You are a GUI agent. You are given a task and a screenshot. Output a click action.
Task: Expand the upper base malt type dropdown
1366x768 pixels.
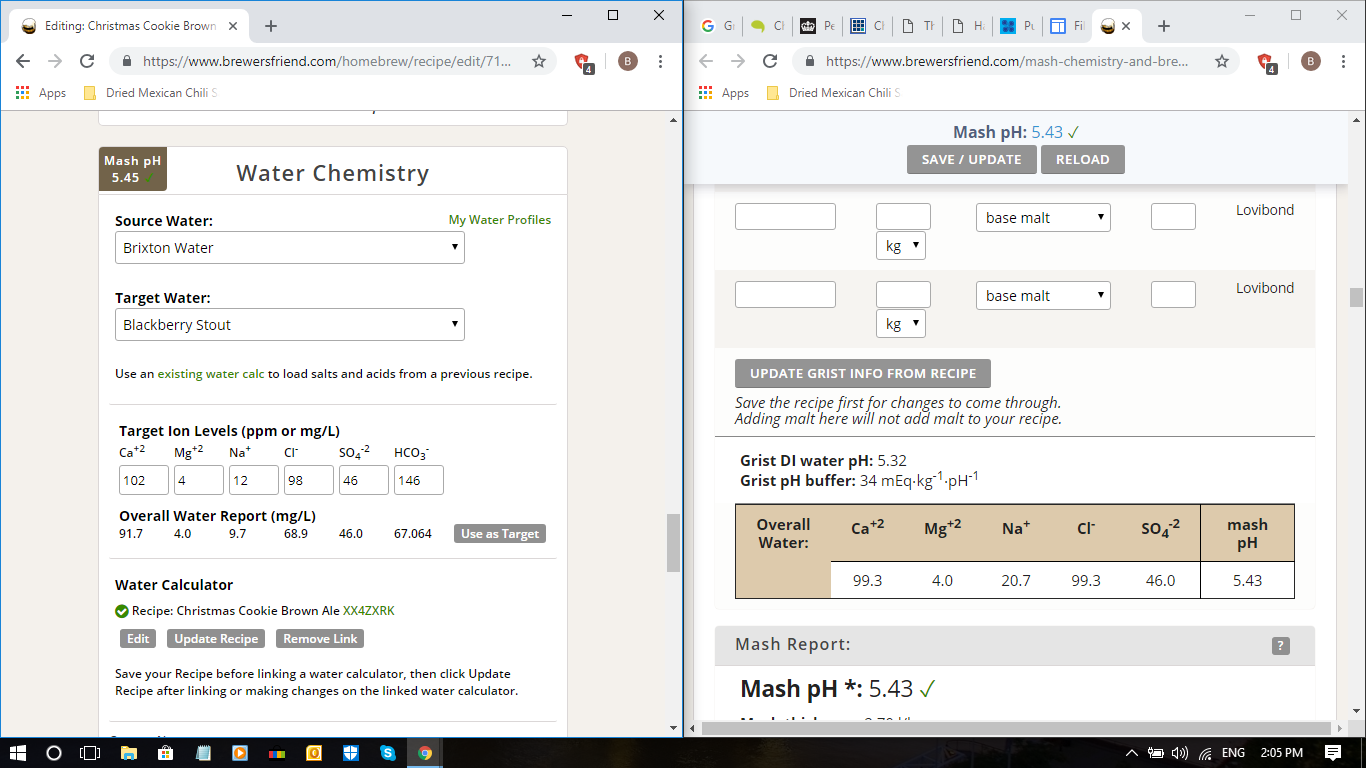click(1043, 218)
